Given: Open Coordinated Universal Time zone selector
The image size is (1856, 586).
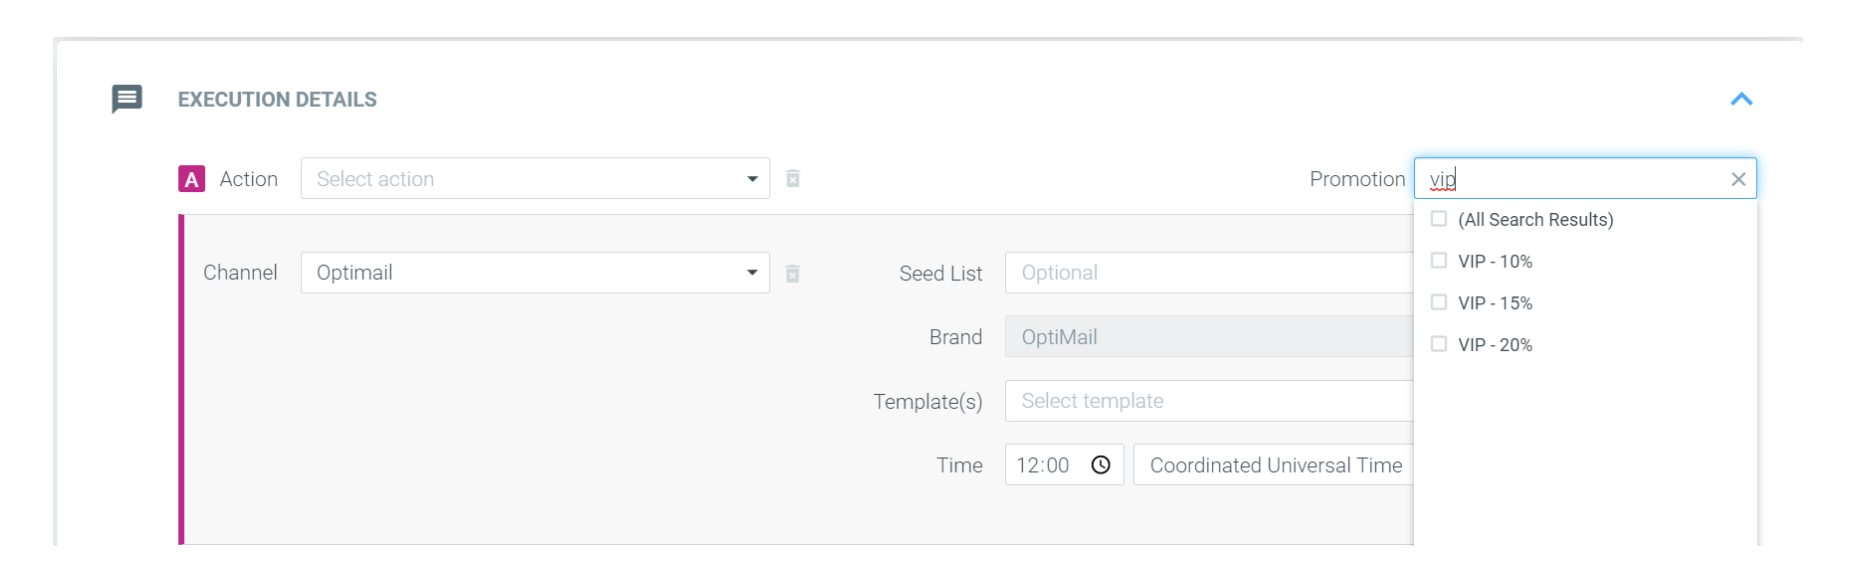Looking at the screenshot, I should click(x=1275, y=465).
